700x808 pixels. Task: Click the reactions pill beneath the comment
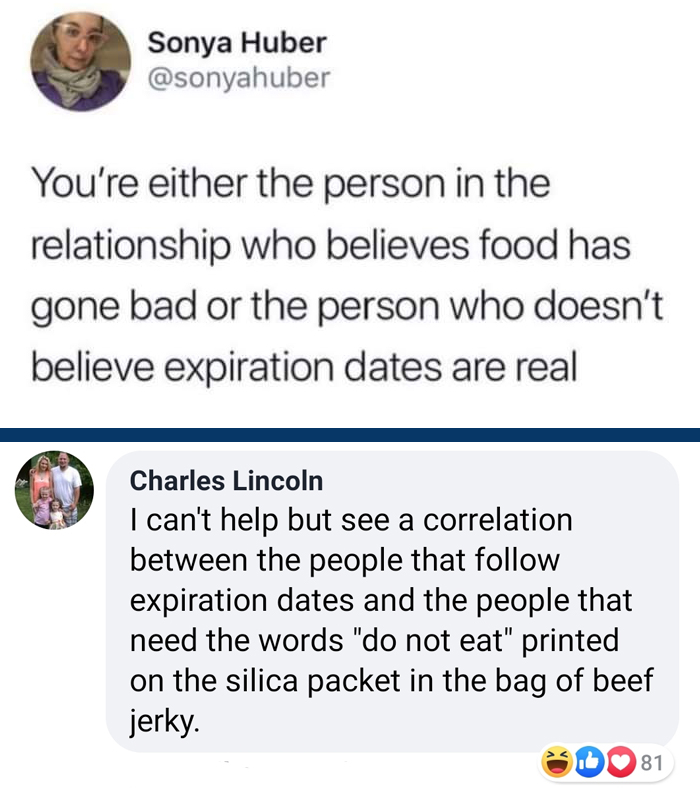coord(606,762)
